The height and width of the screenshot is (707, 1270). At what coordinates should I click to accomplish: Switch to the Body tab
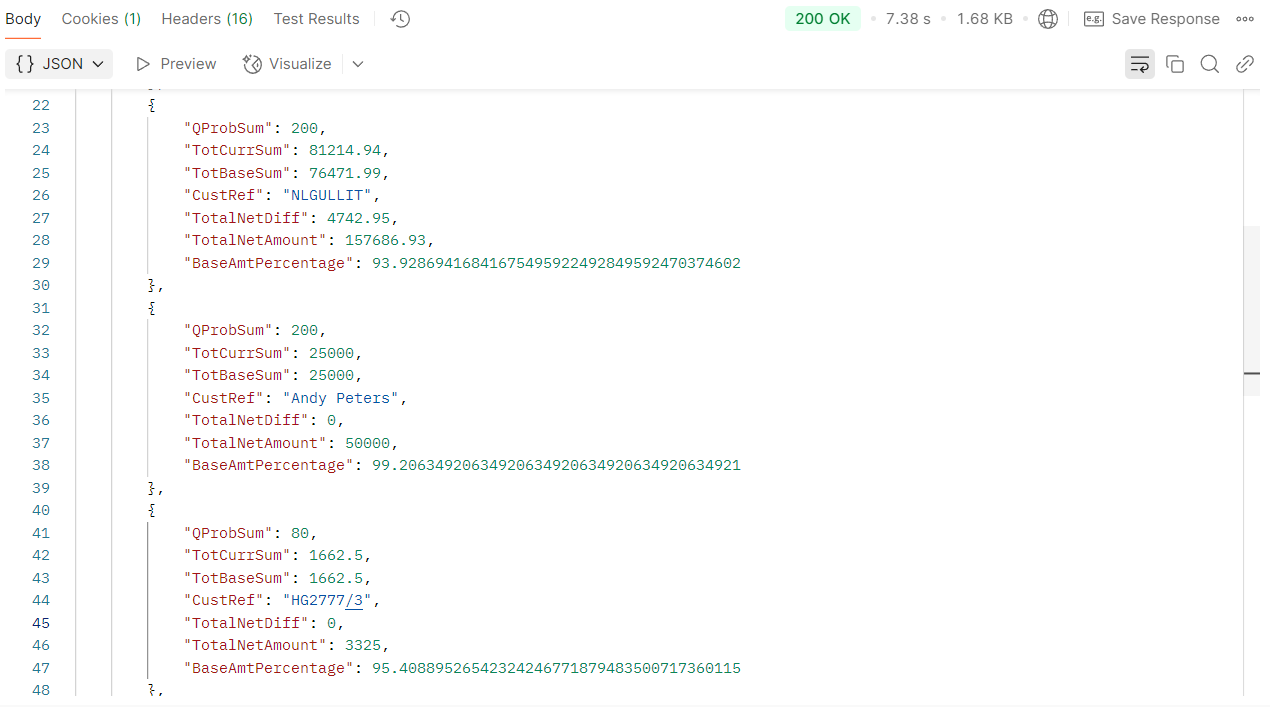(23, 19)
